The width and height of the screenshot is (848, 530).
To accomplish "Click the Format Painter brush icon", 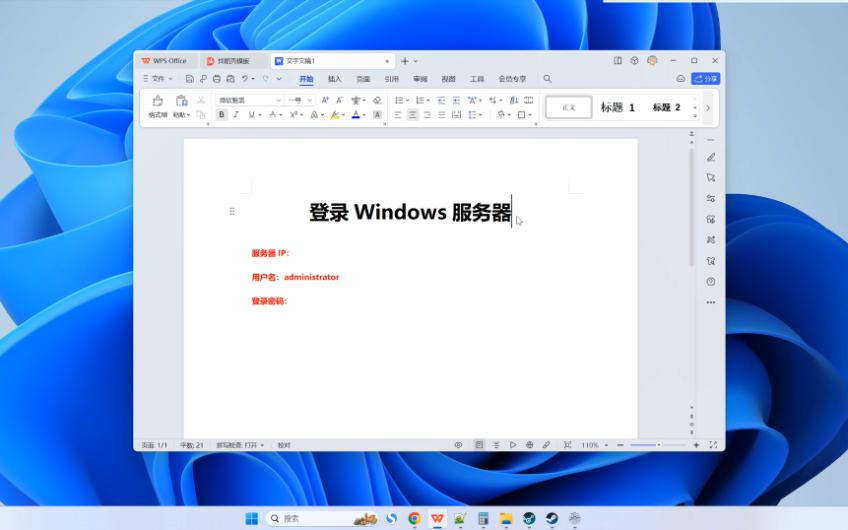I will pyautogui.click(x=157, y=101).
